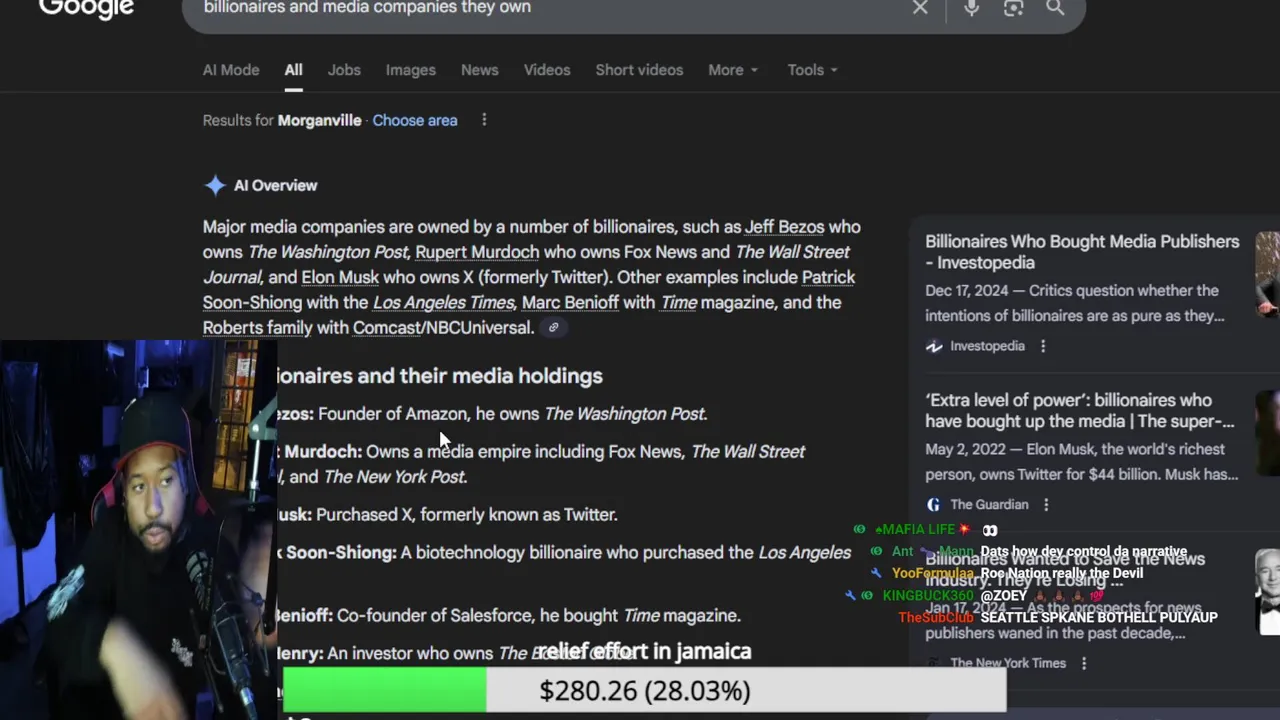The width and height of the screenshot is (1280, 720).
Task: Click the Morganville location text
Action: [x=319, y=120]
